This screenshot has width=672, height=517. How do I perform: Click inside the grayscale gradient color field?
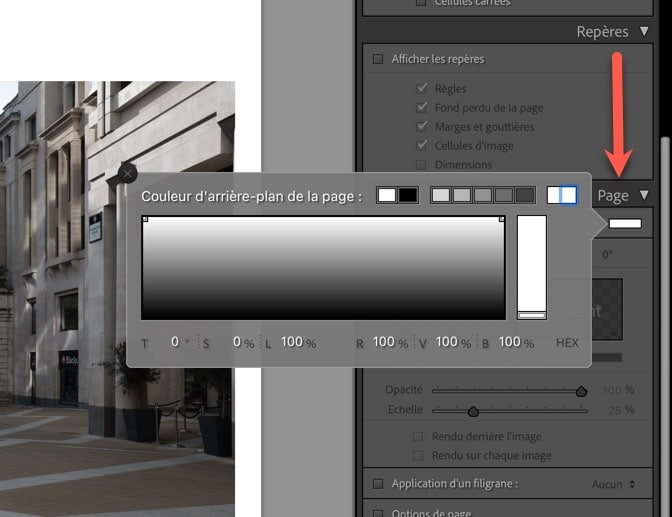pyautogui.click(x=323, y=267)
